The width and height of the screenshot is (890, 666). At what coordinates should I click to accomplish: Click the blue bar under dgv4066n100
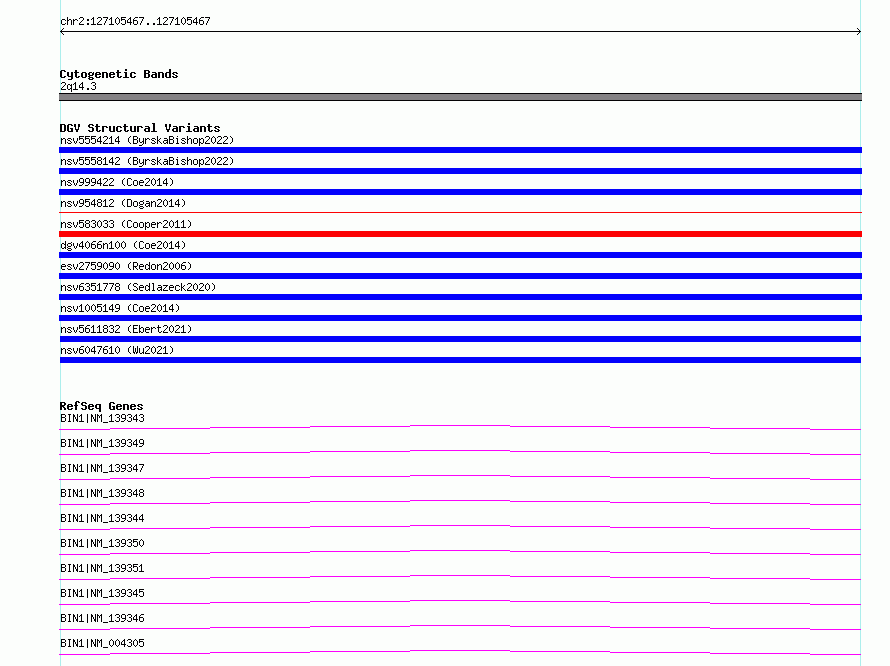tap(460, 255)
